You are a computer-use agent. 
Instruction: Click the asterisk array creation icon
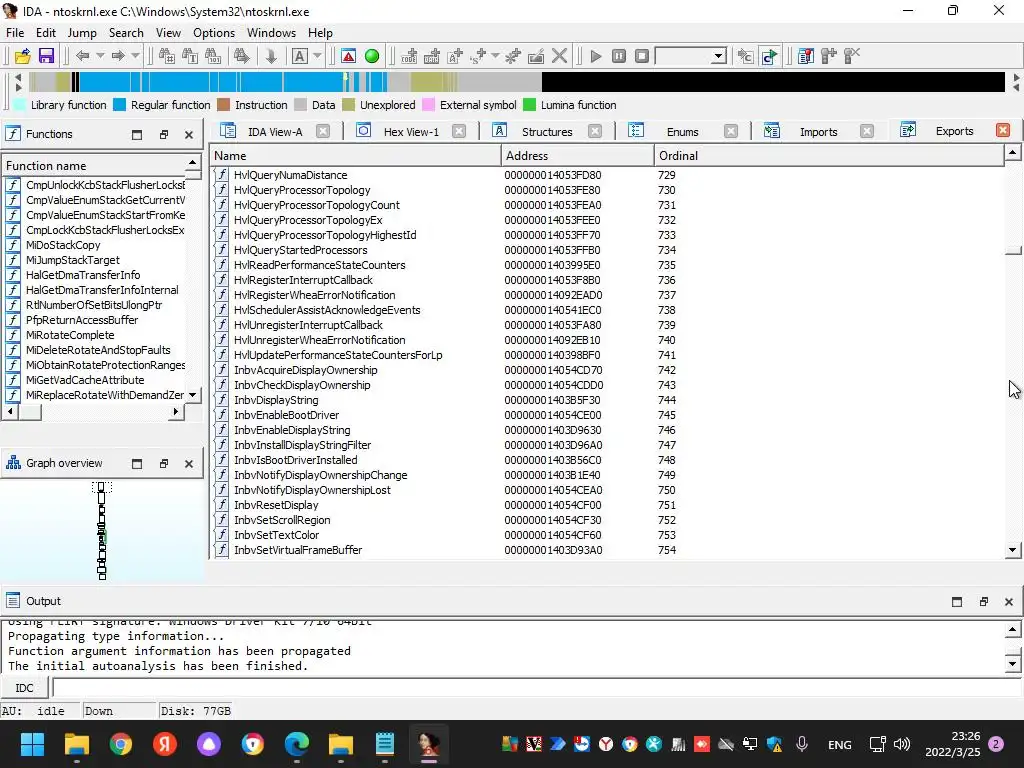tap(513, 56)
